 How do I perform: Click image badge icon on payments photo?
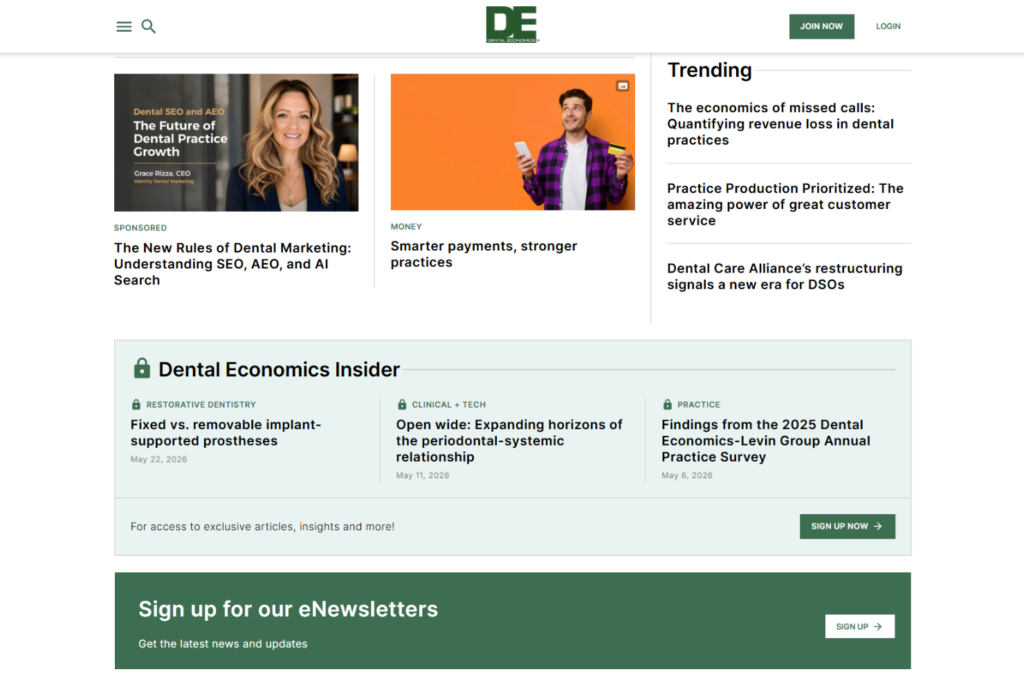click(x=622, y=86)
